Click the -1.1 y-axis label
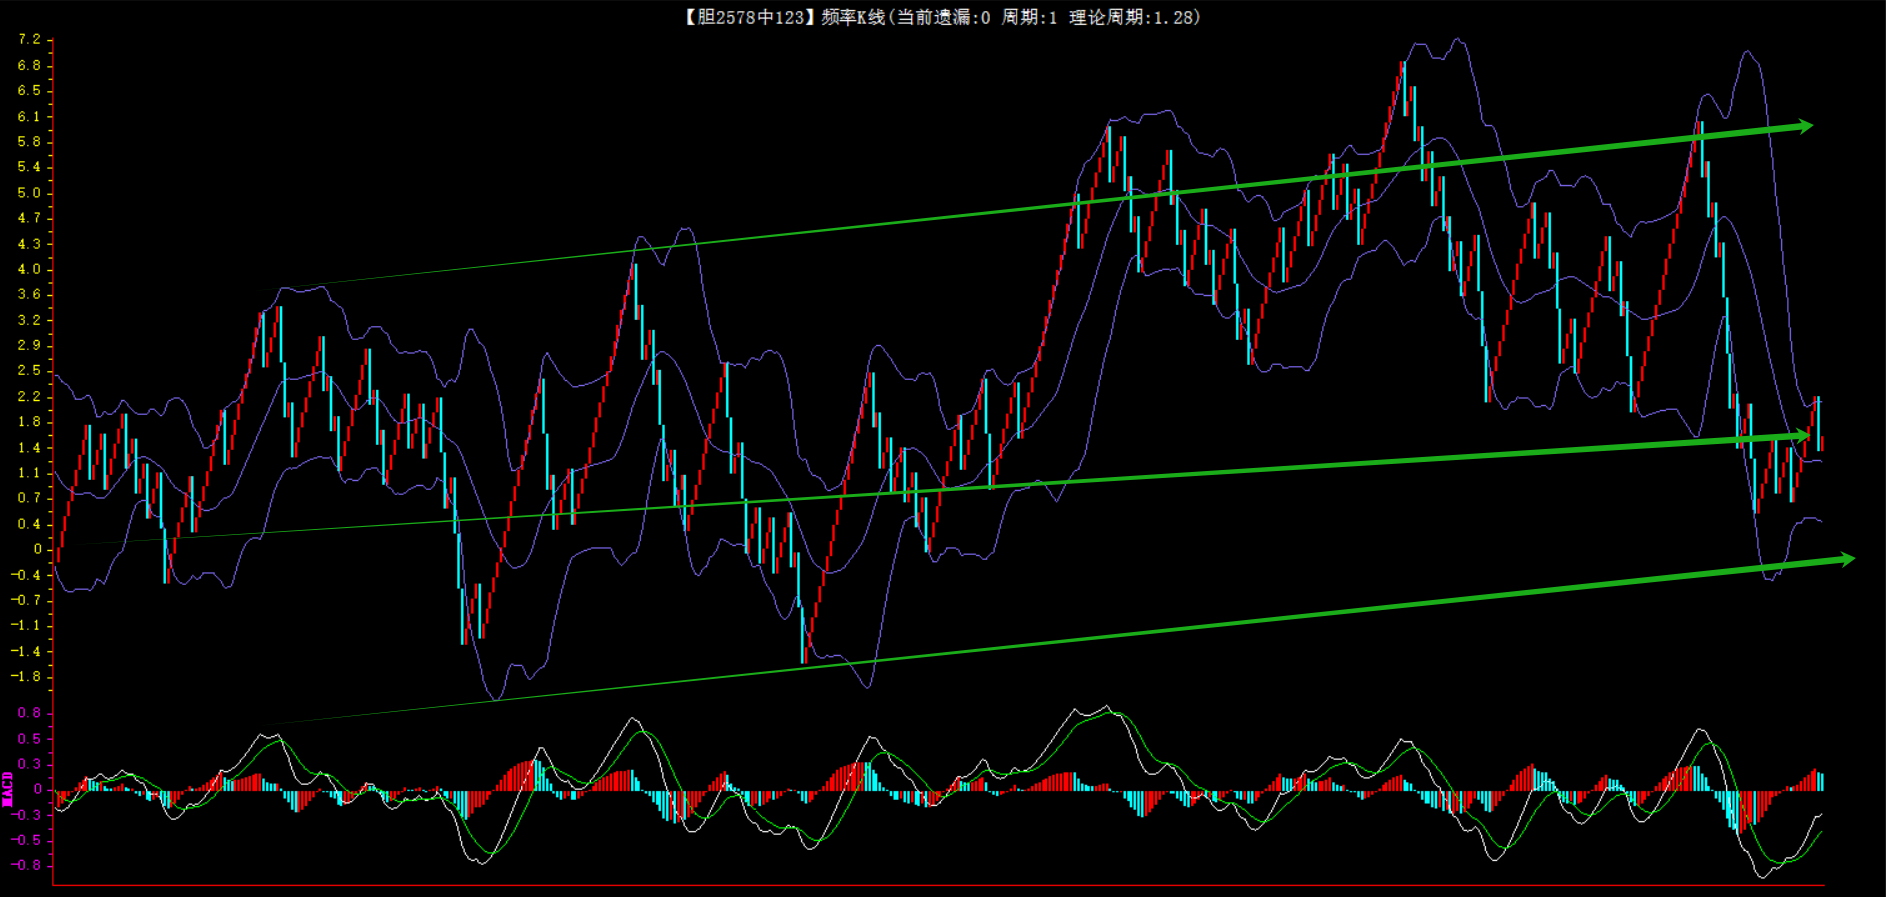1886x897 pixels. click(26, 625)
